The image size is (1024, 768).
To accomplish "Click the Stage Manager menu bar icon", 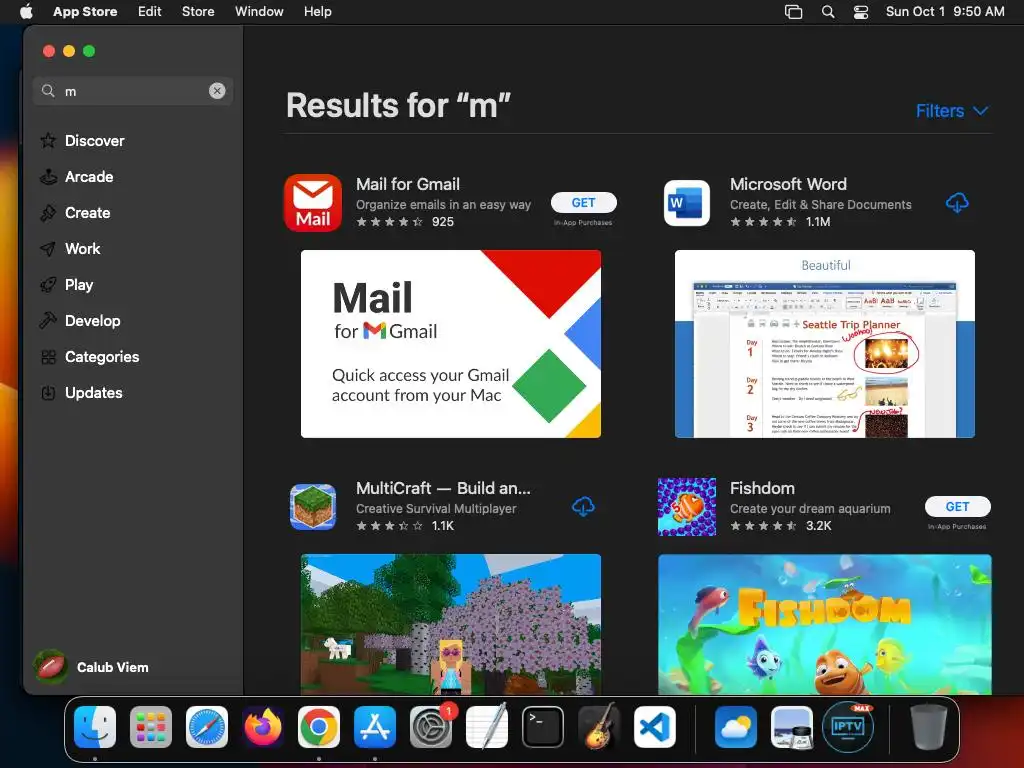I will (x=793, y=12).
